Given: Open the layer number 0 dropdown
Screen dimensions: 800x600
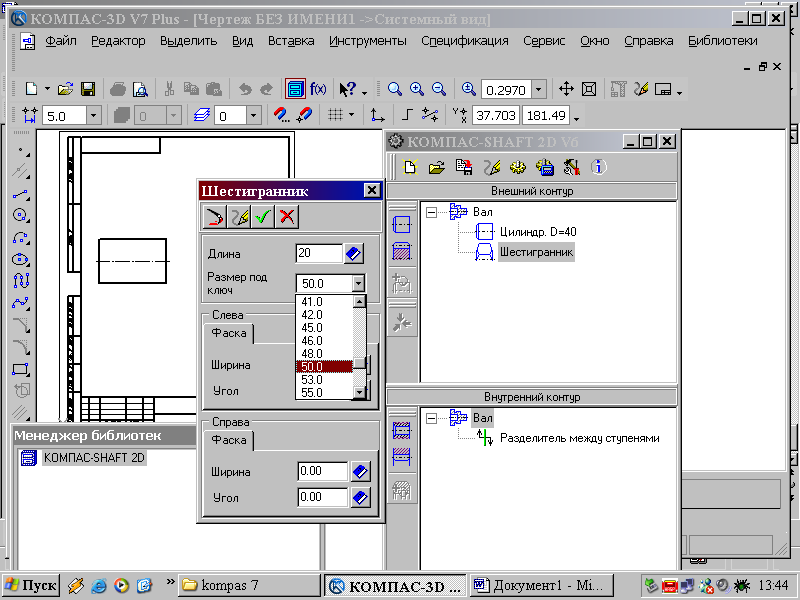Looking at the screenshot, I should point(254,116).
